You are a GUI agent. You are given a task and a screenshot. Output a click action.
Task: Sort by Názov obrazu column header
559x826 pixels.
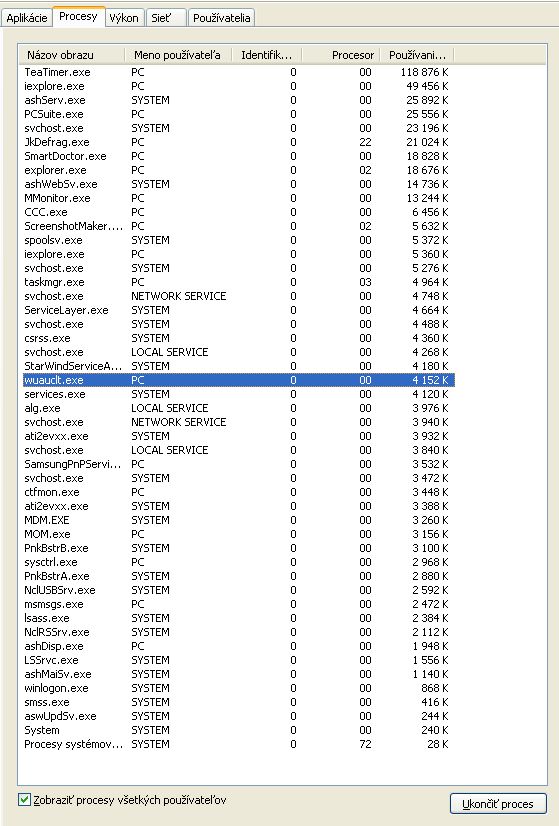pyautogui.click(x=72, y=55)
